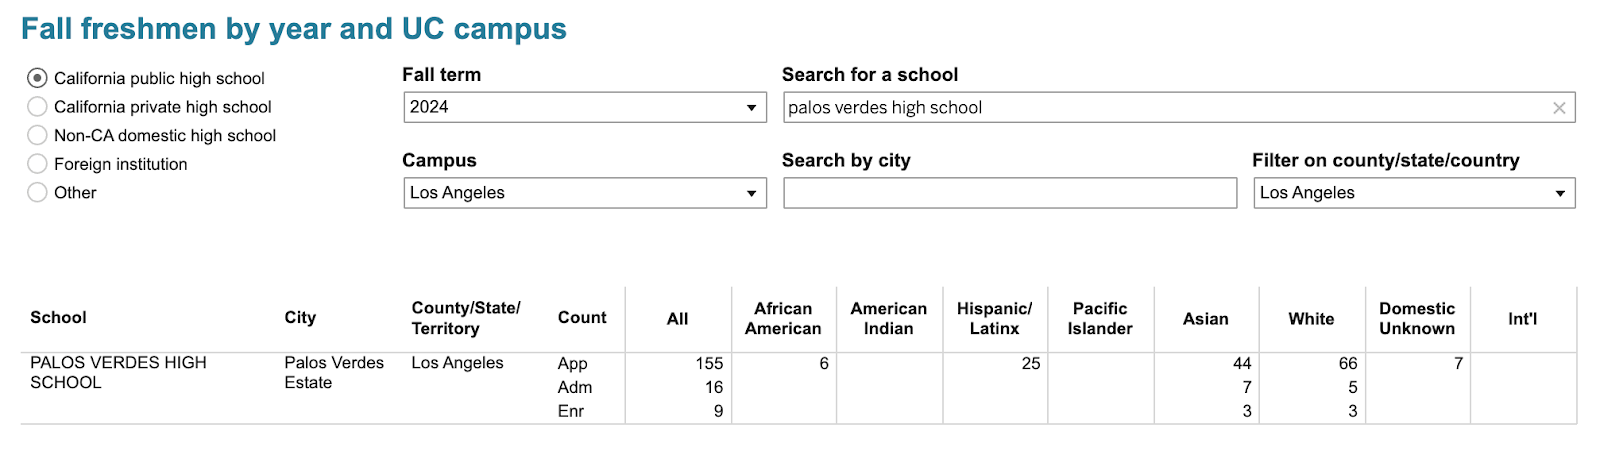Click the Domestic Unknown column header
The image size is (1600, 451).
[1416, 319]
